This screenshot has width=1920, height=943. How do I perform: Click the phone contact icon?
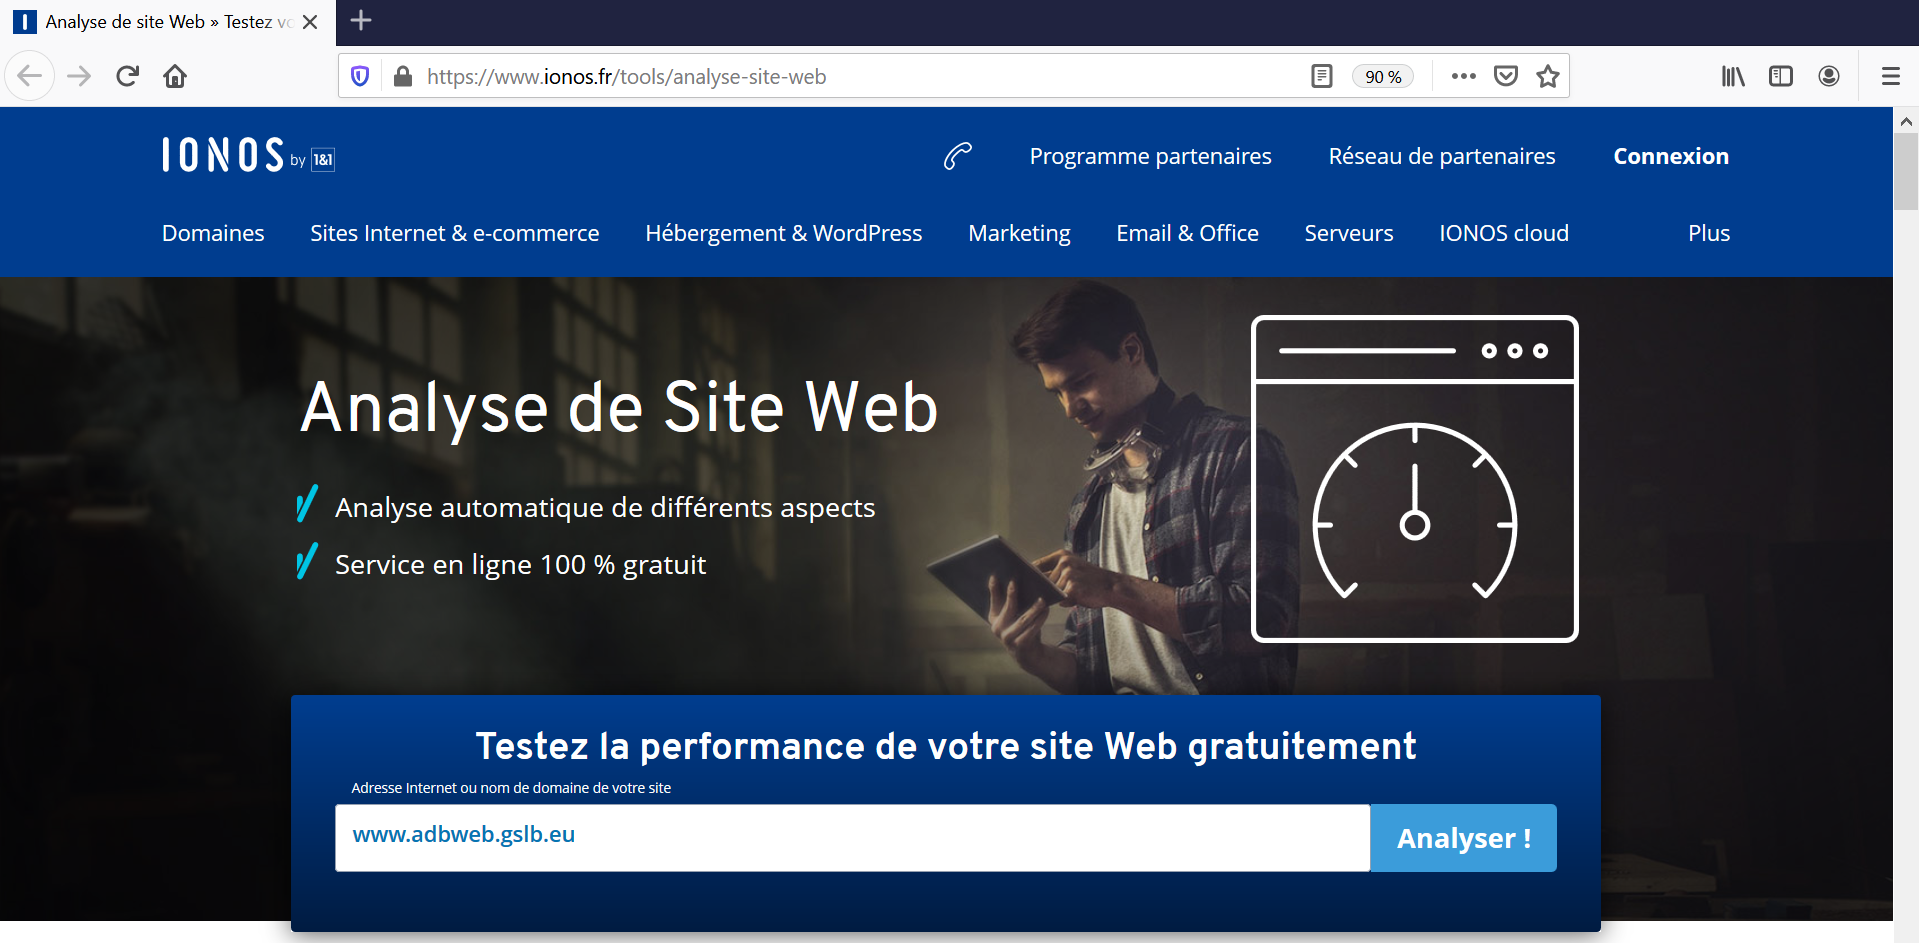(x=957, y=156)
